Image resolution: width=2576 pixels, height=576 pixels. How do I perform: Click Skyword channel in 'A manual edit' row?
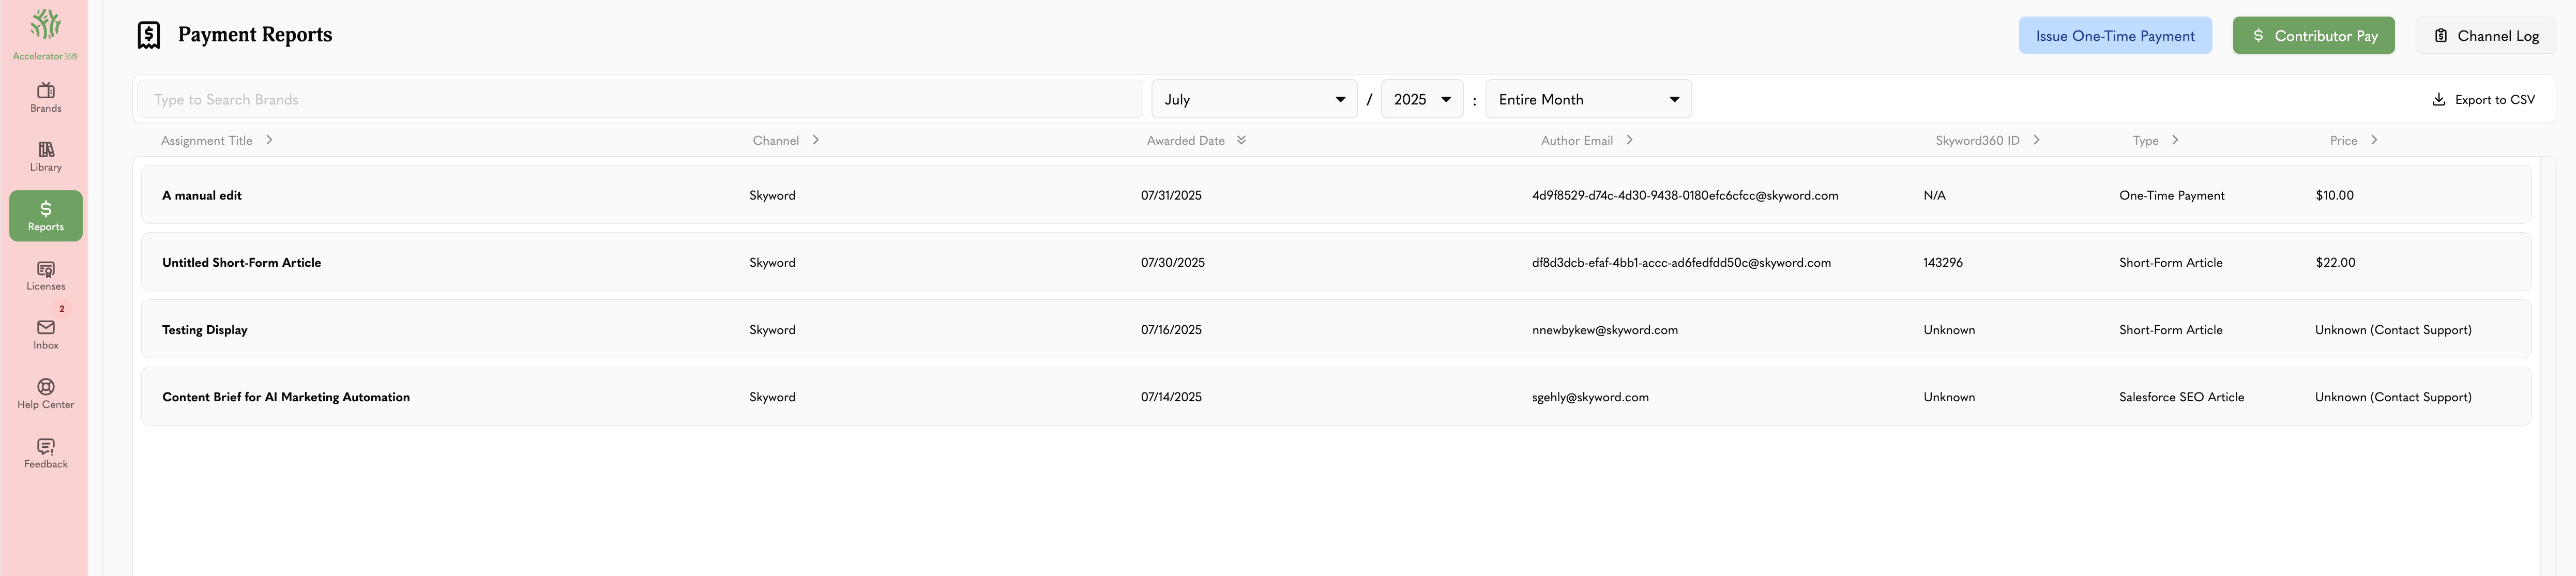pos(772,195)
